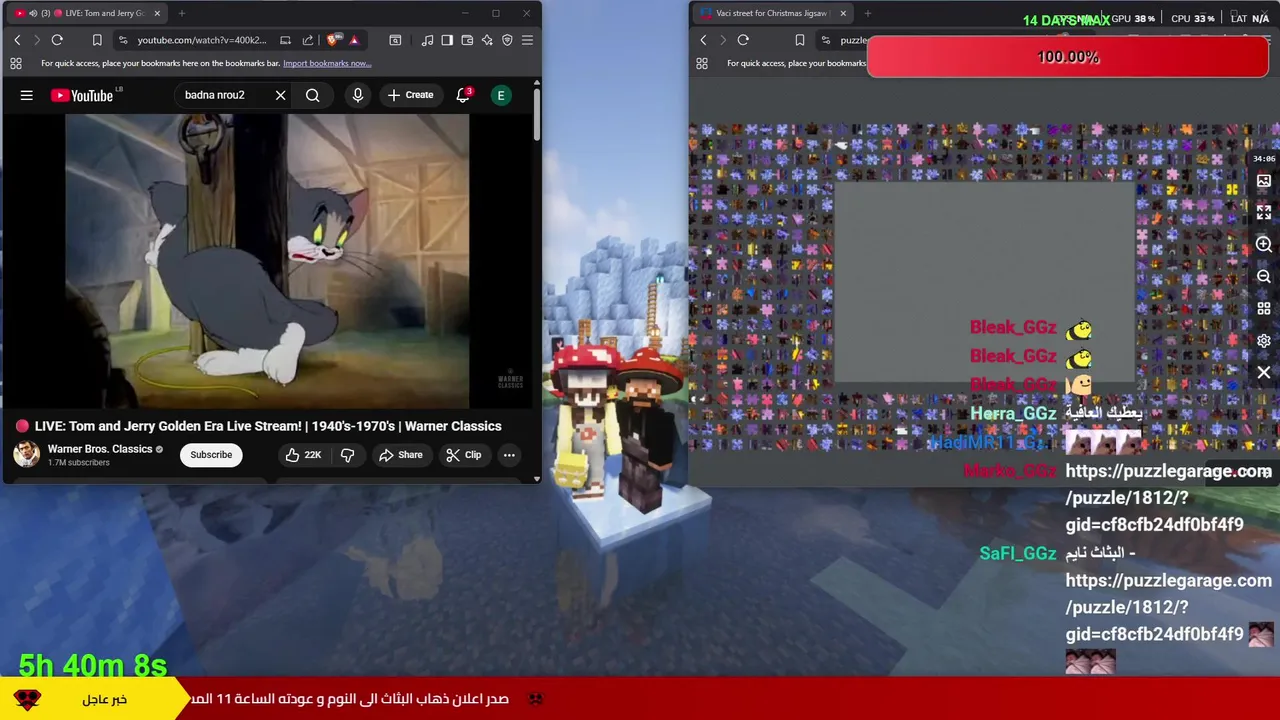Go back in the puzzle browser window
Screen dimensions: 1280x720
(703, 40)
